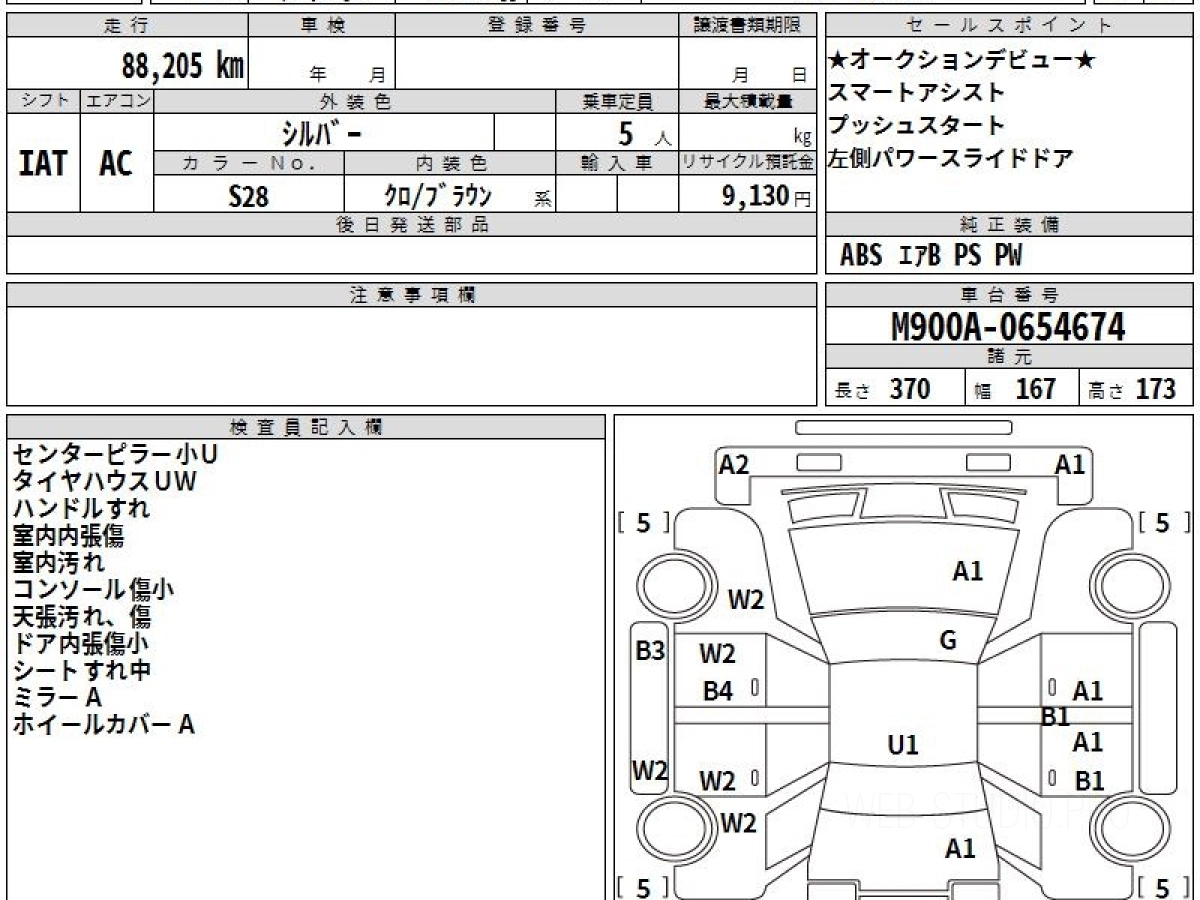Select the inspector note タイヤハウスUW
1200x900 pixels.
[104, 481]
